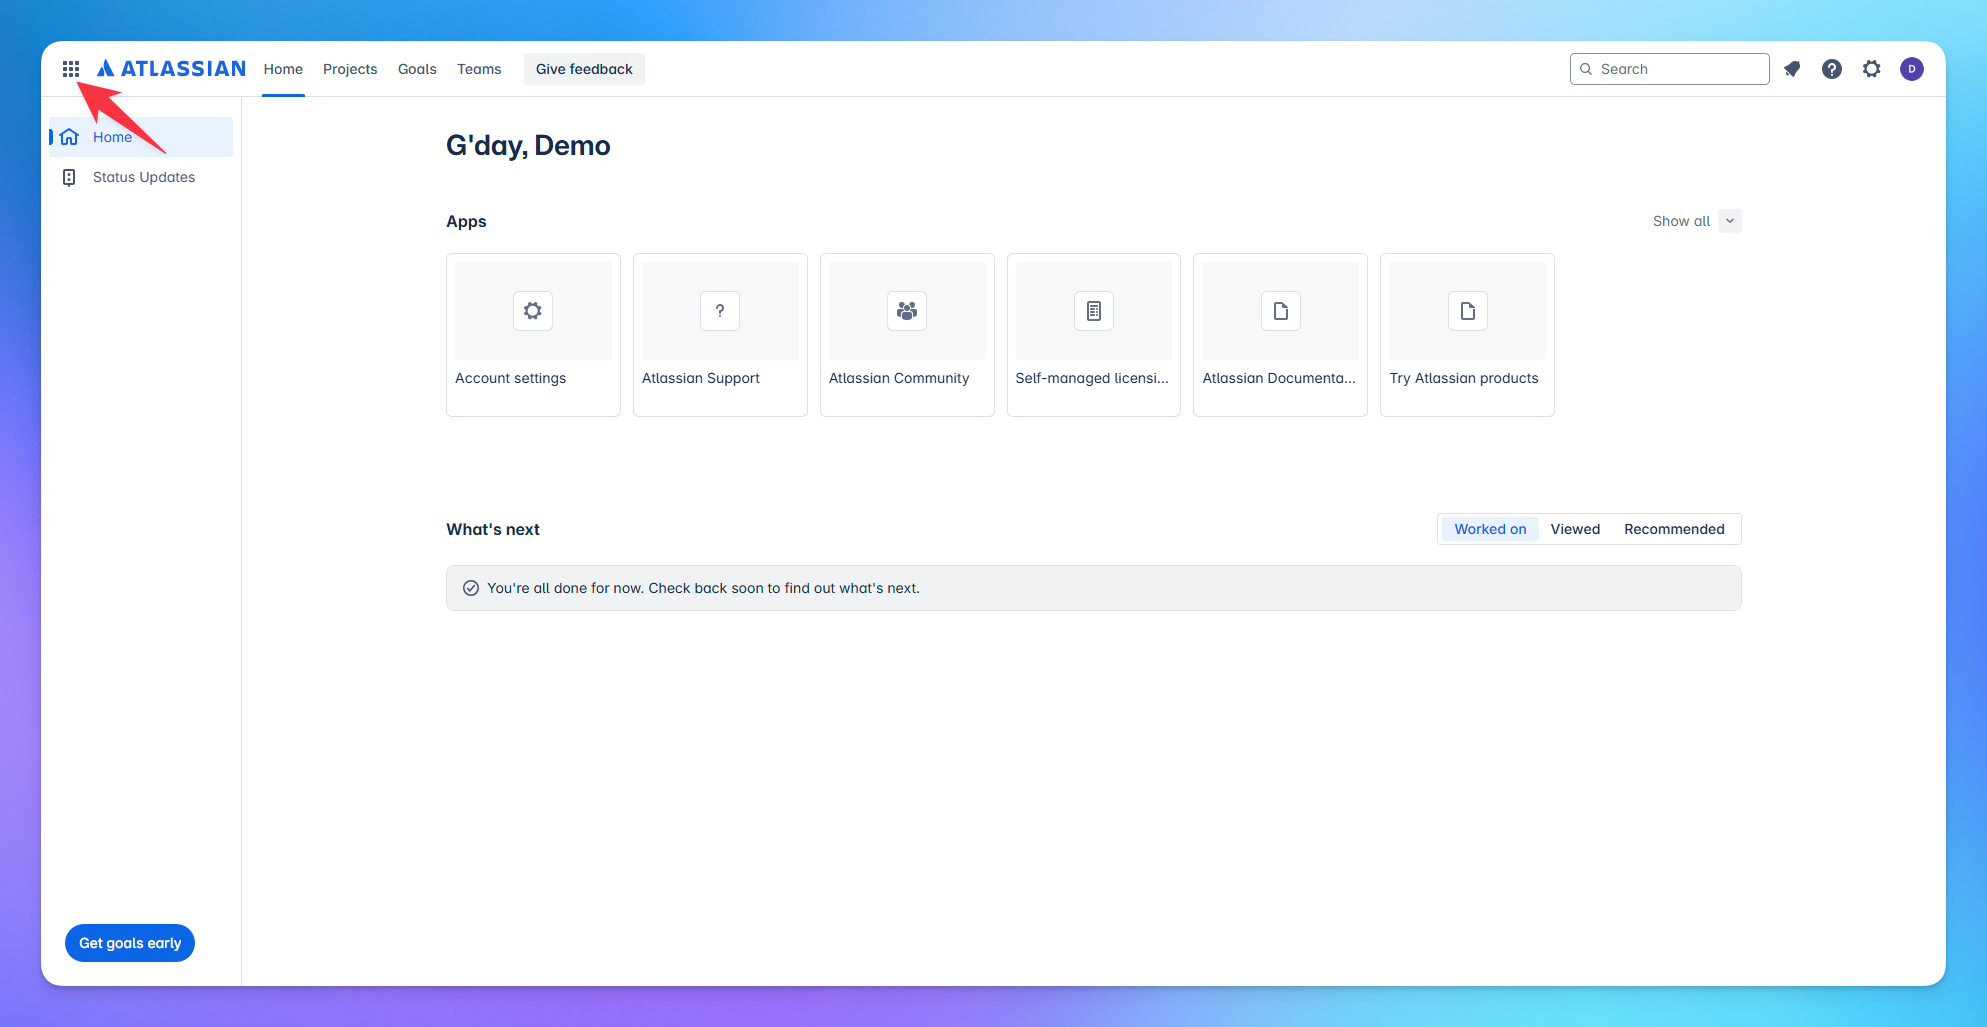Select the Worked on filter
The width and height of the screenshot is (1987, 1027).
pyautogui.click(x=1490, y=529)
